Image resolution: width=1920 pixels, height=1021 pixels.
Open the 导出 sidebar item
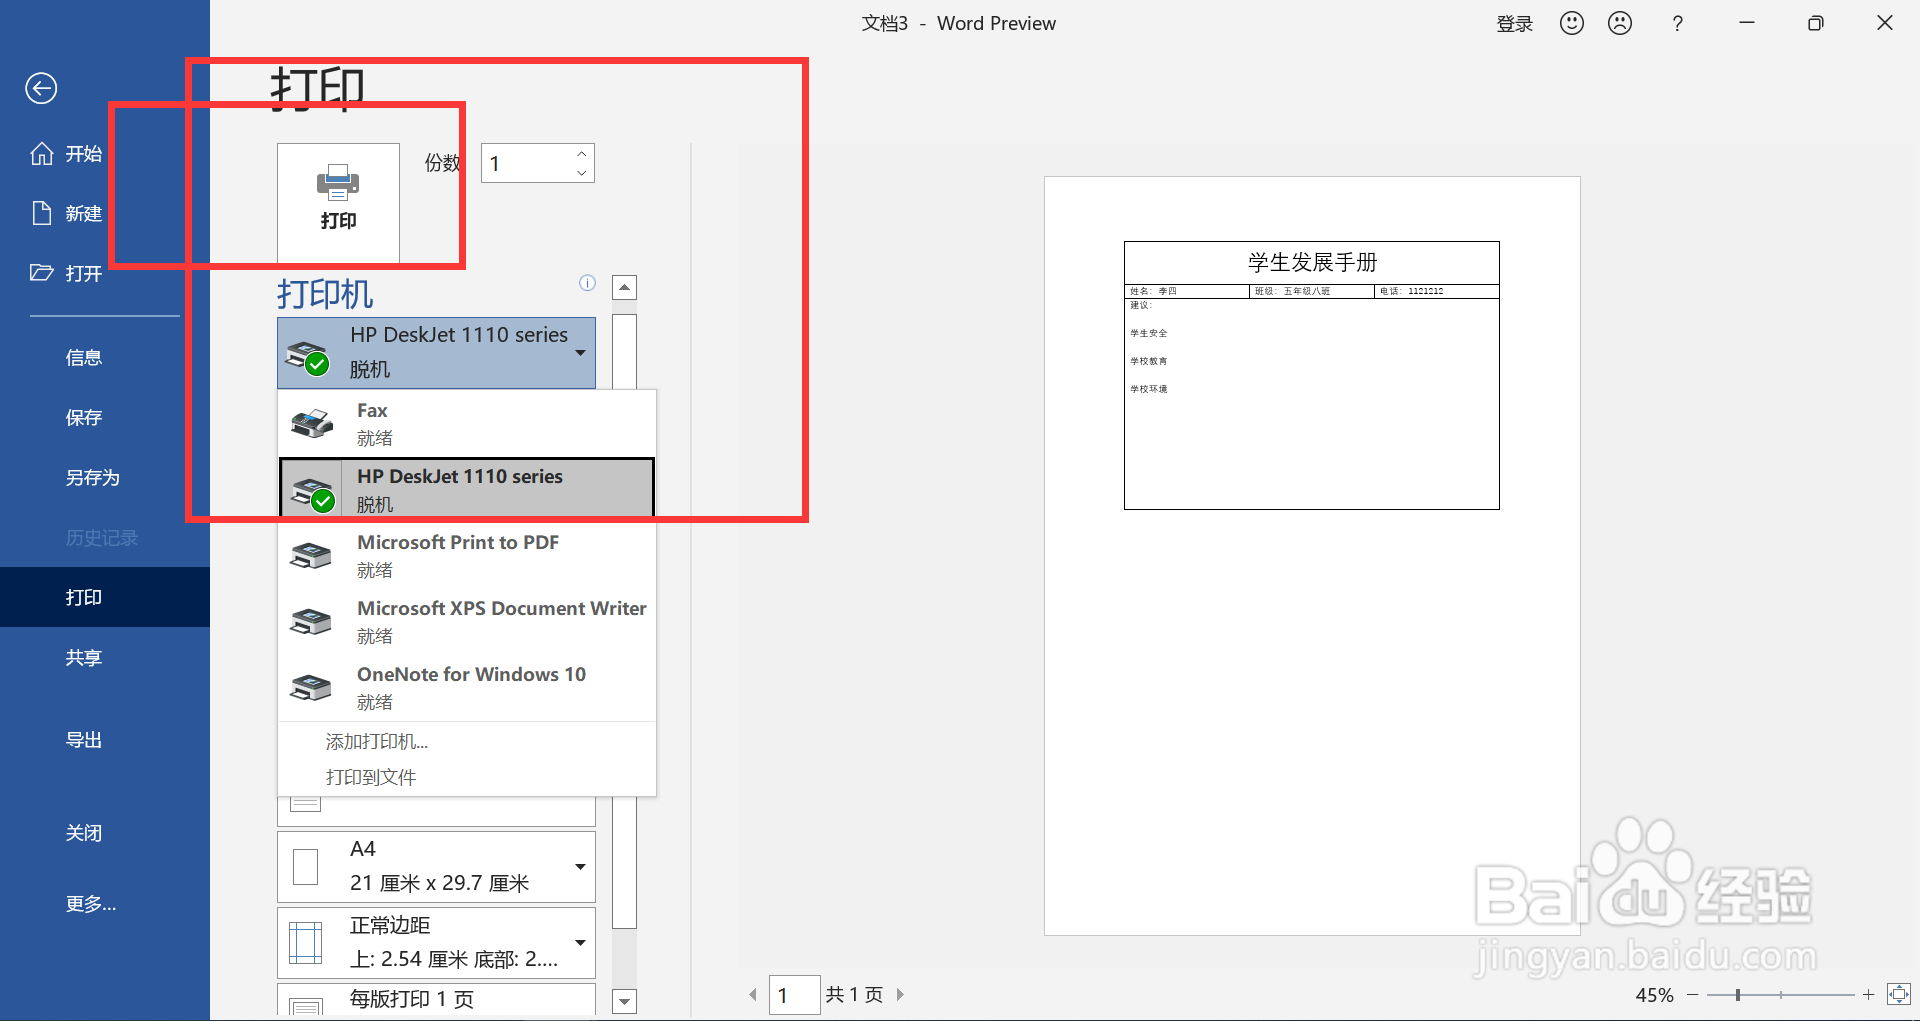pyautogui.click(x=84, y=740)
